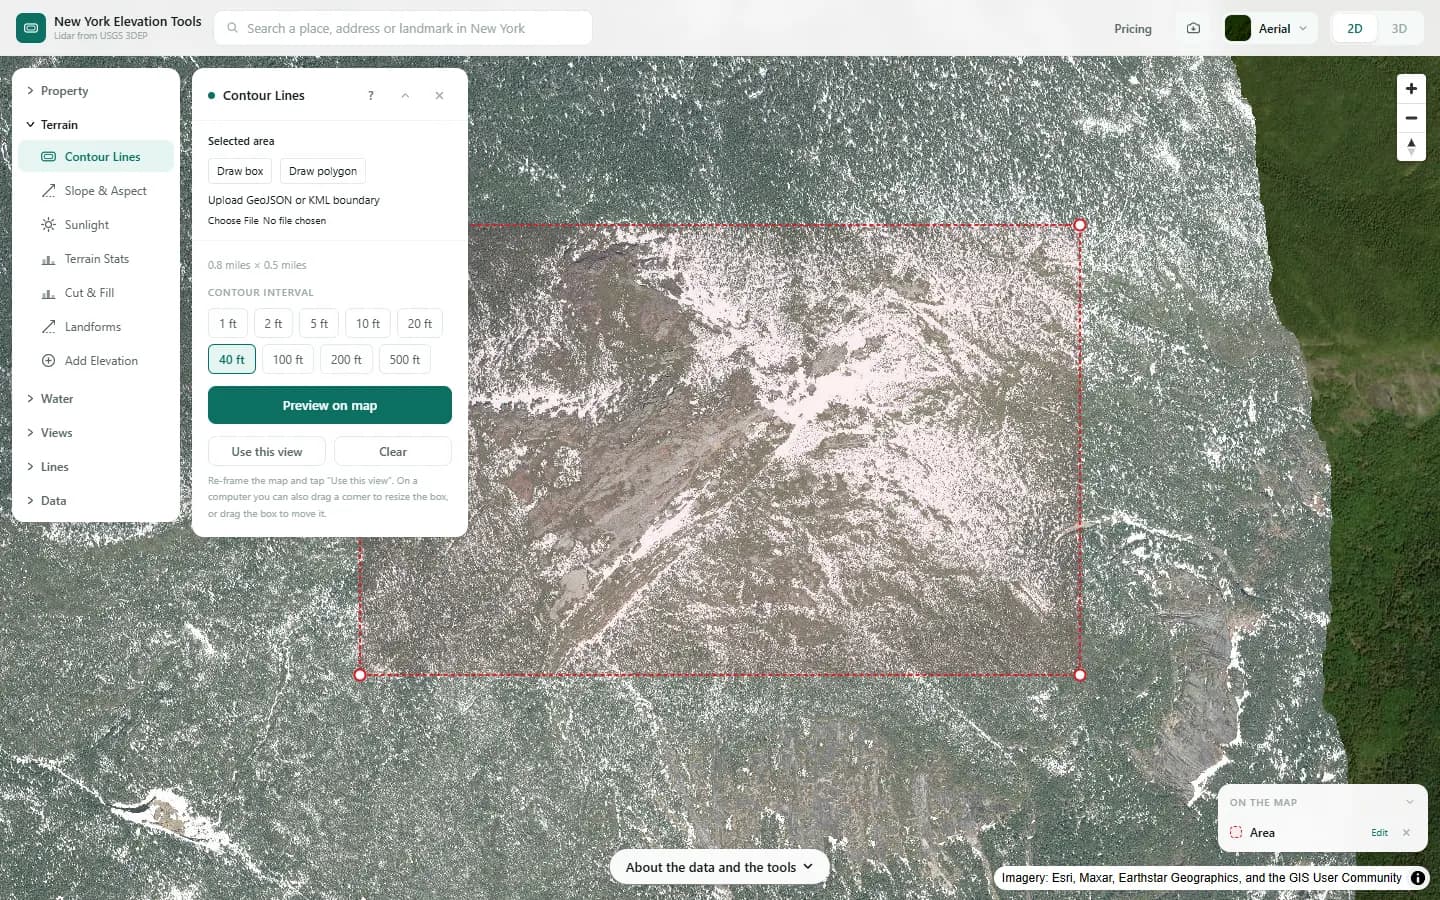
Task: Close the Contour Lines panel
Action: point(439,96)
